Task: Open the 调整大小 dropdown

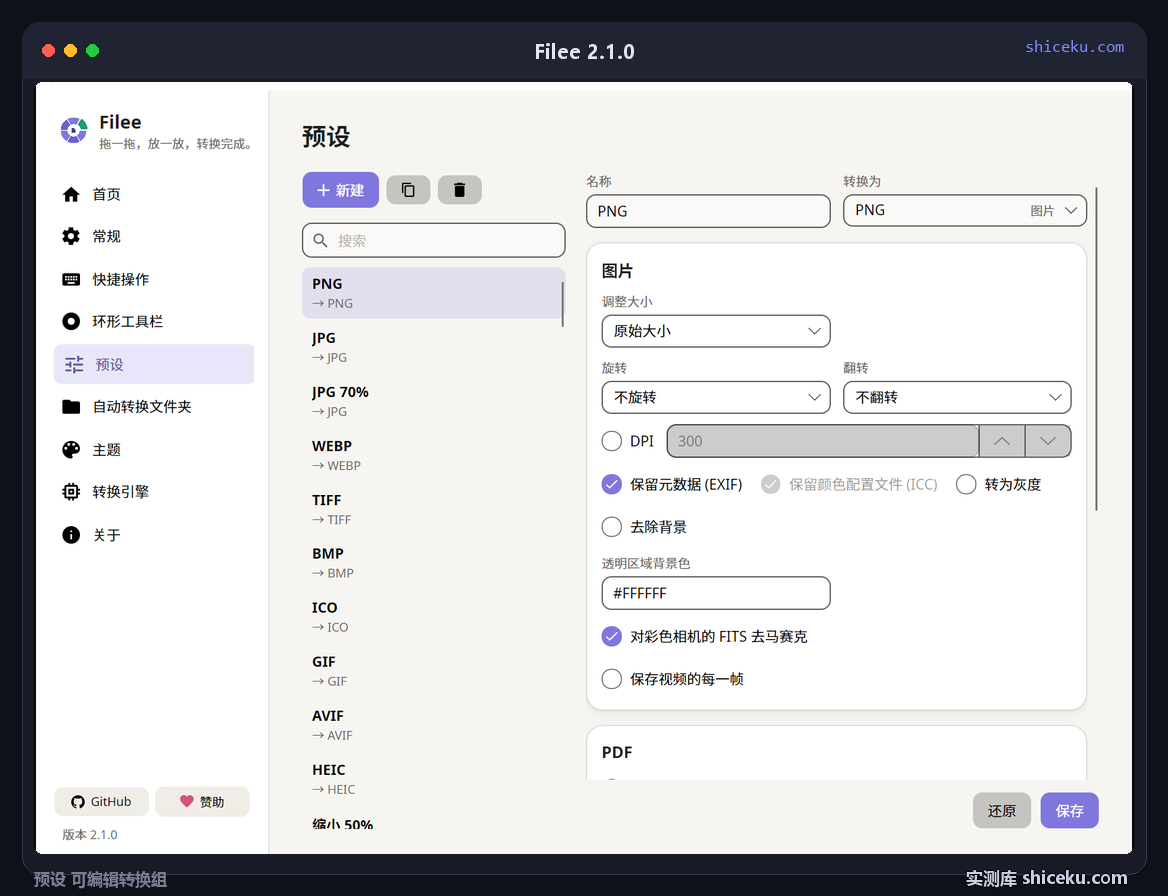Action: (716, 331)
